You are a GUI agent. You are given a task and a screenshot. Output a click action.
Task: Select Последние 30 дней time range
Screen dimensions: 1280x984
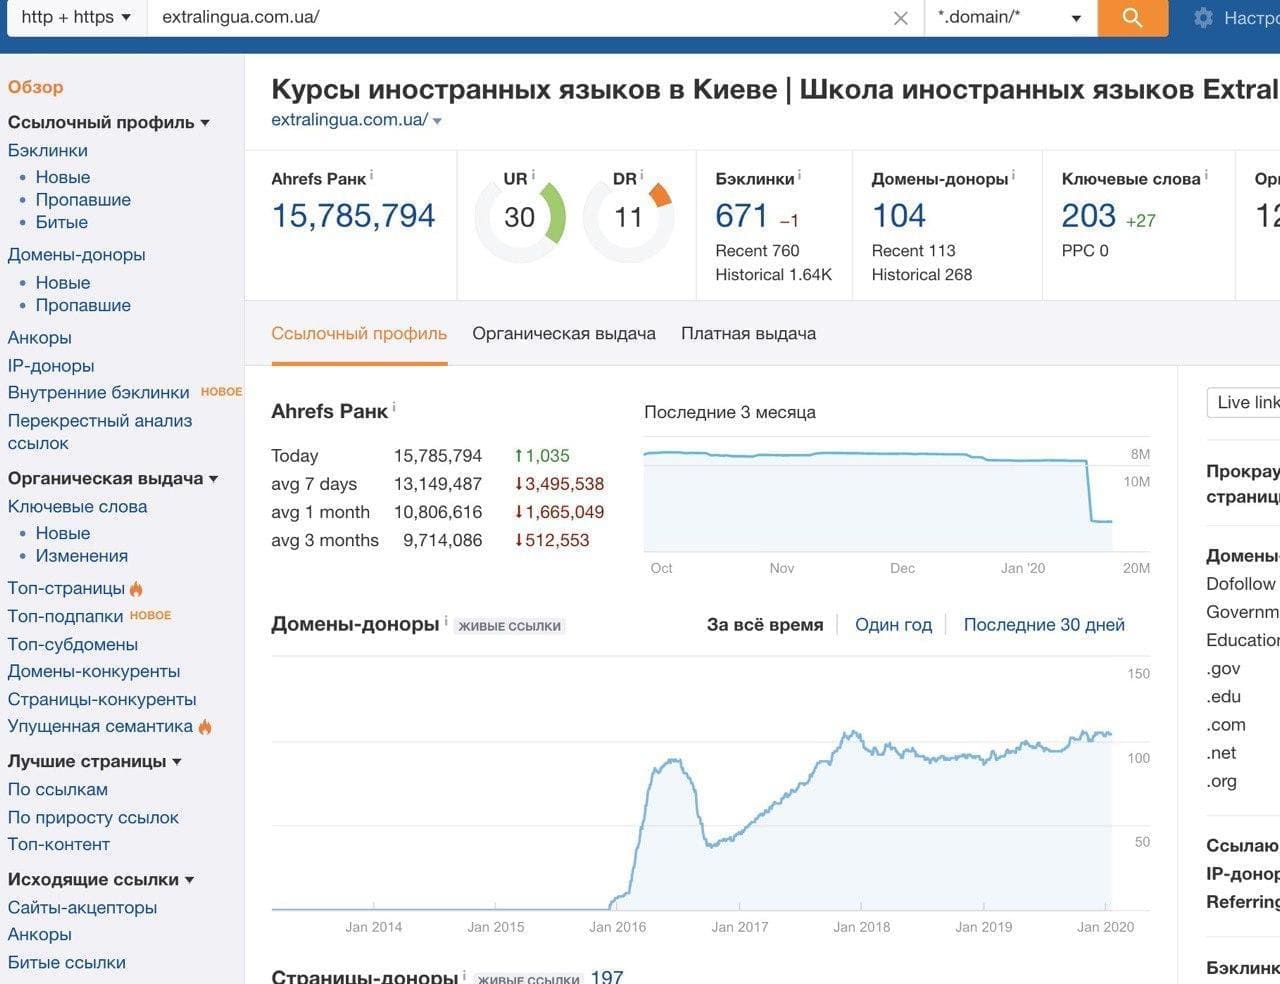[1044, 624]
